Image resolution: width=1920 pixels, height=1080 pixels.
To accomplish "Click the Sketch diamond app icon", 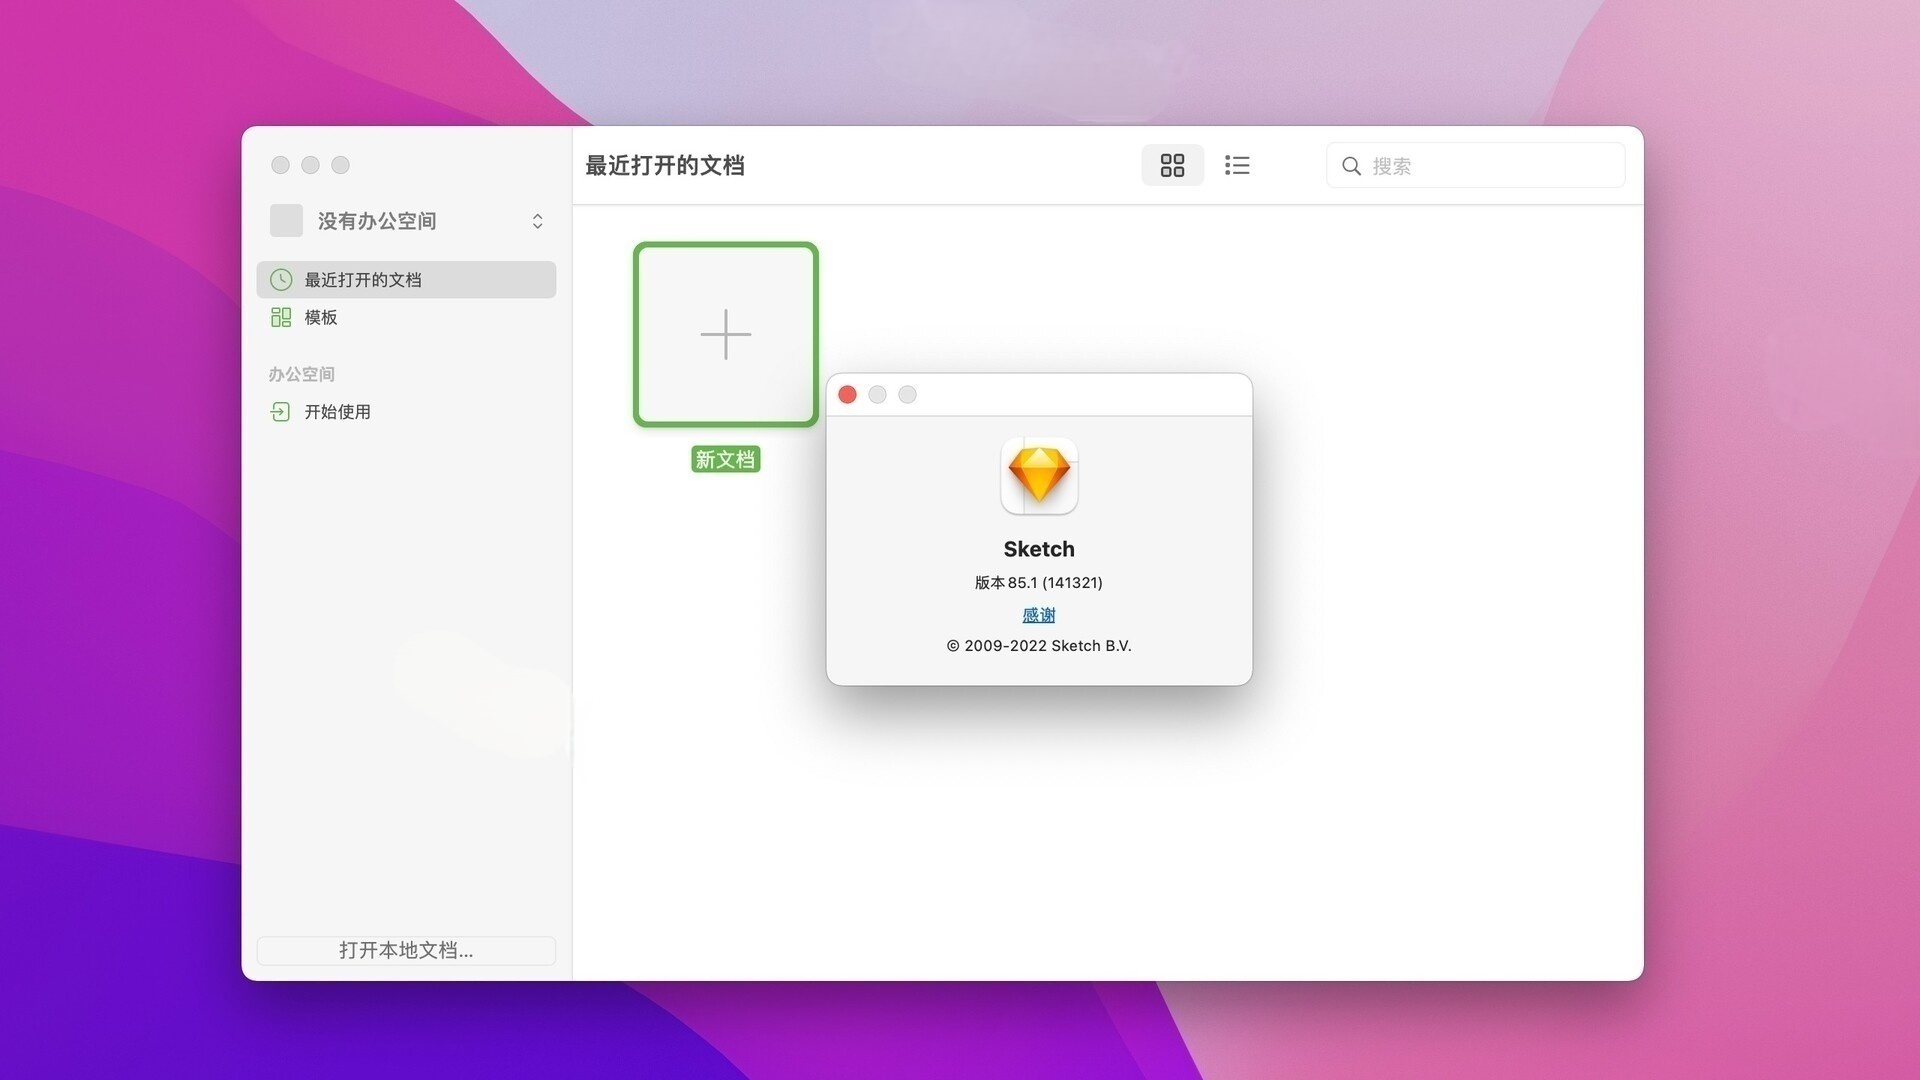I will pos(1039,476).
